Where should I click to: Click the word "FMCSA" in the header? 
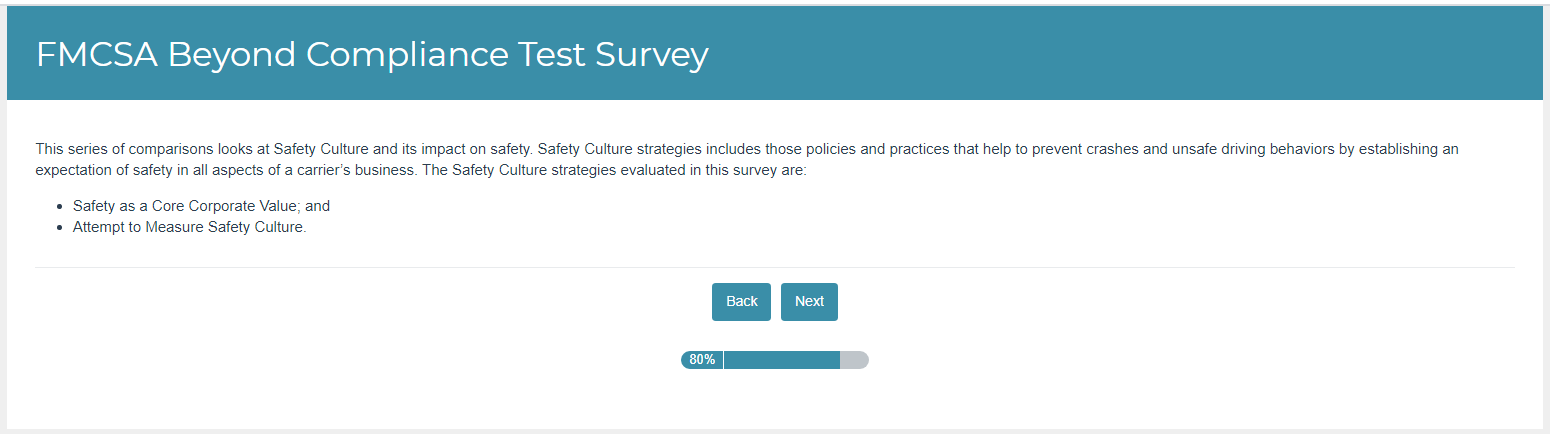point(96,55)
